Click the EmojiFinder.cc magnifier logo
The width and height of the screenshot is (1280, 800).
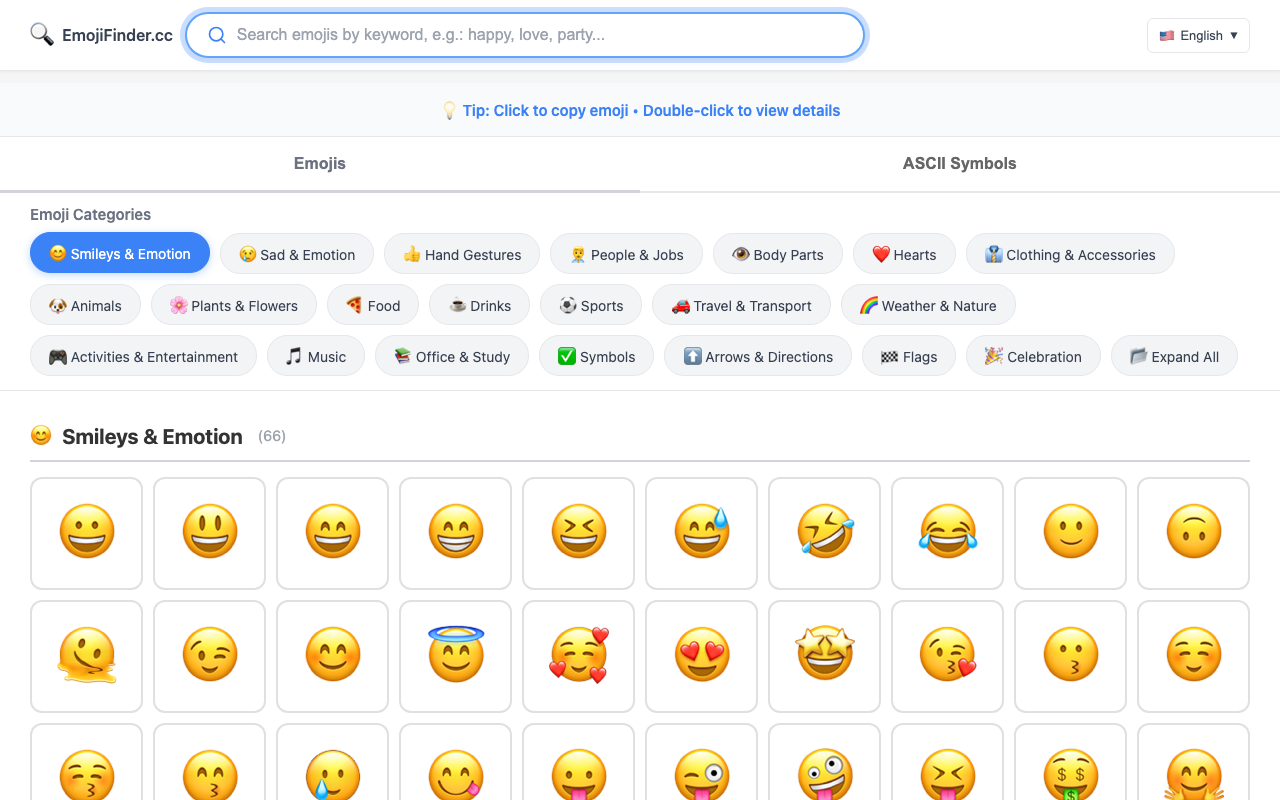pos(42,35)
